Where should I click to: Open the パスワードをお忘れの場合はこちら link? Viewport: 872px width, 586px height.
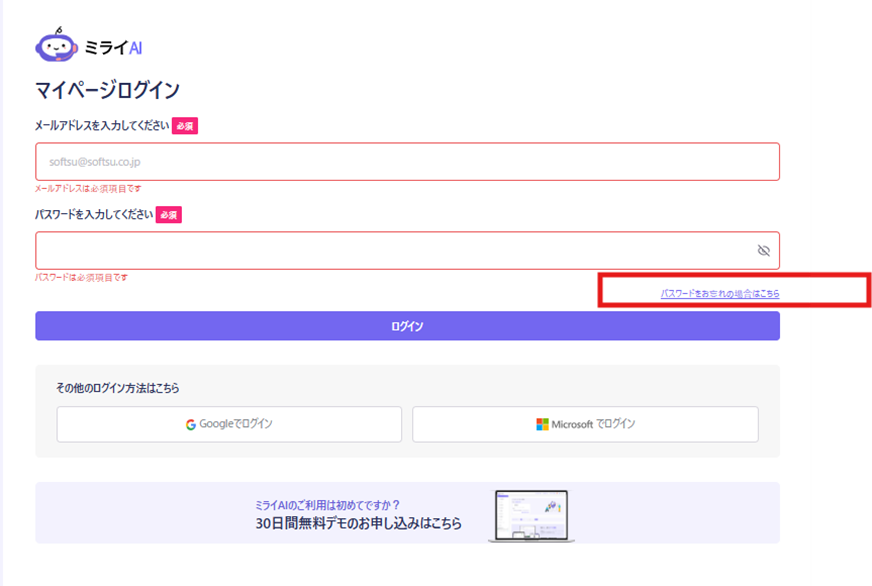pos(720,294)
